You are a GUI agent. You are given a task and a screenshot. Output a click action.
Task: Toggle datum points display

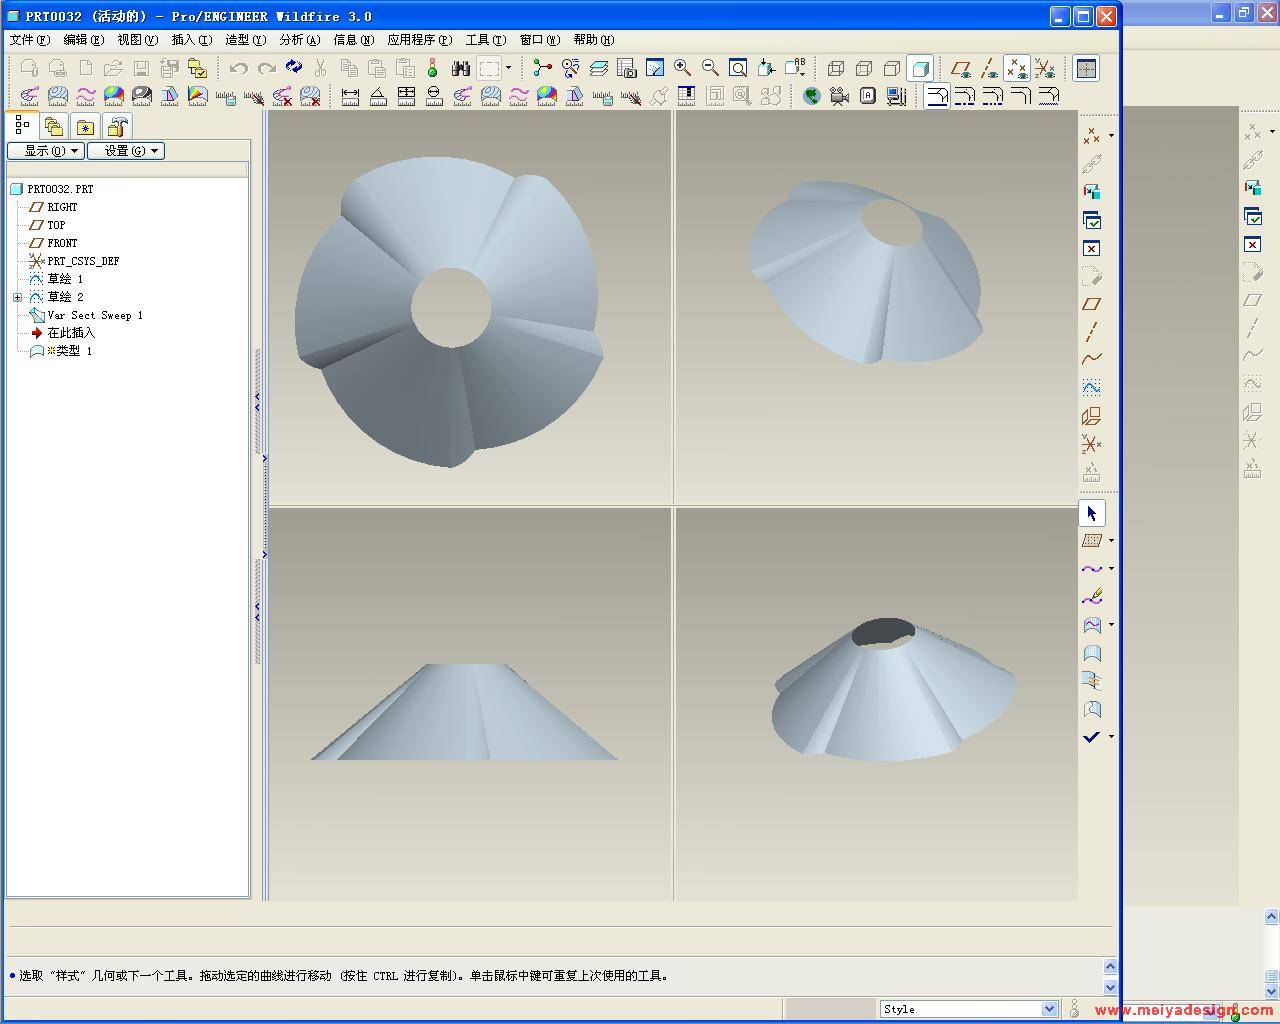point(1017,68)
